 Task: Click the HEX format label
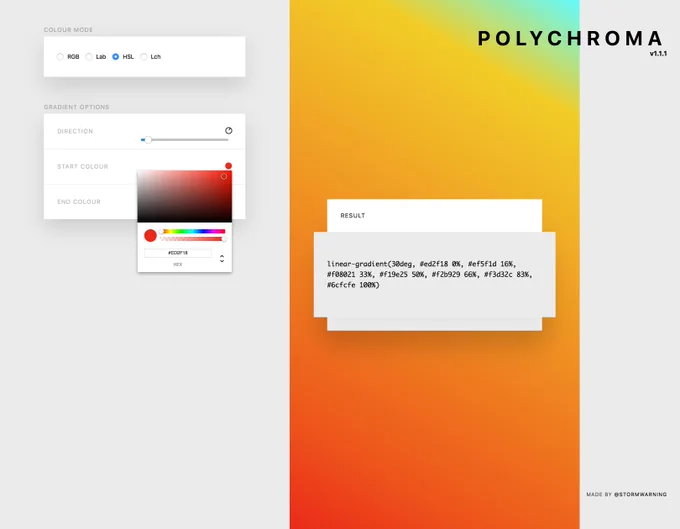coord(178,264)
